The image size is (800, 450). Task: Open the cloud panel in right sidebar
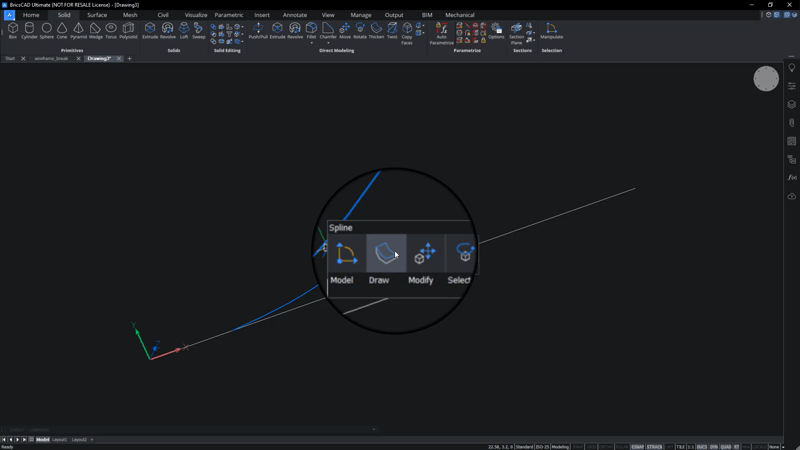(791, 196)
